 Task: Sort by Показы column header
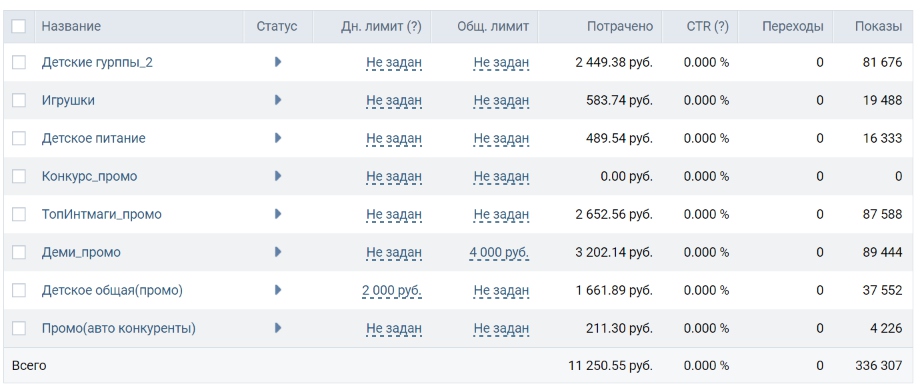878,26
